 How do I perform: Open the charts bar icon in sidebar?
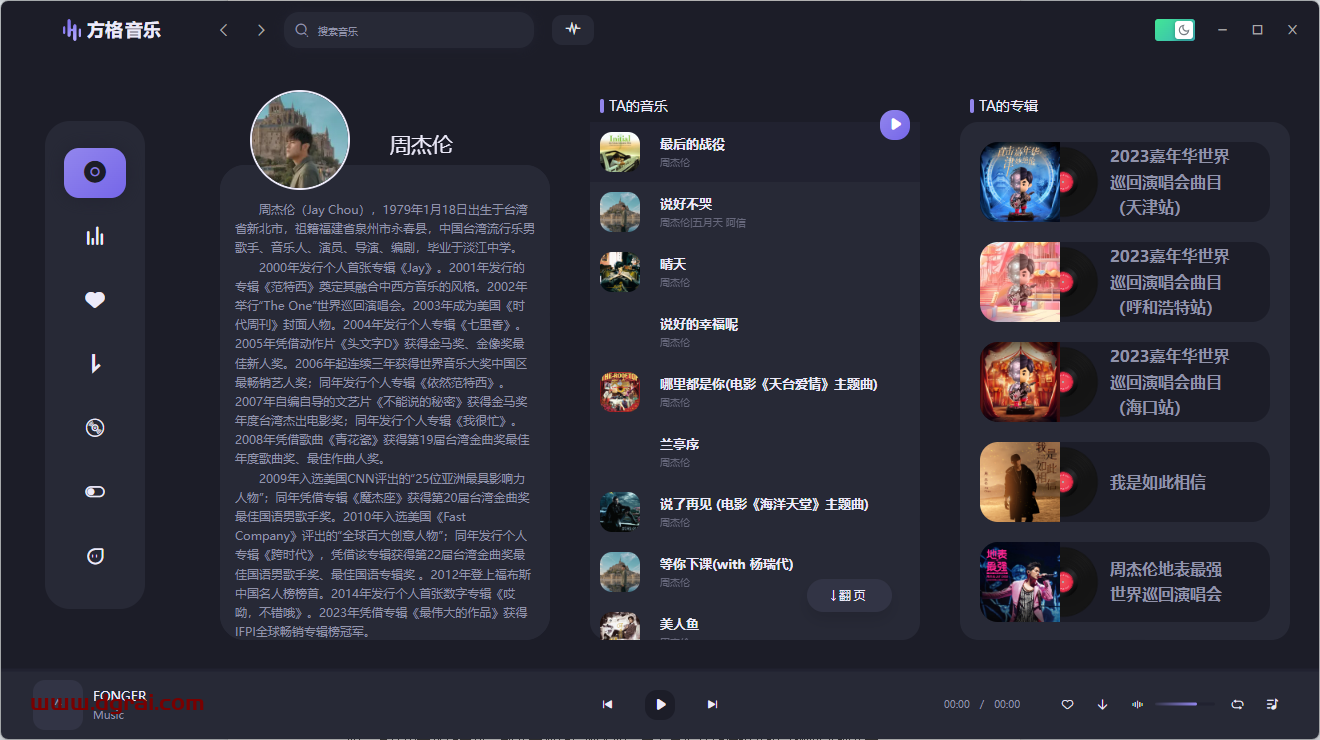(95, 237)
